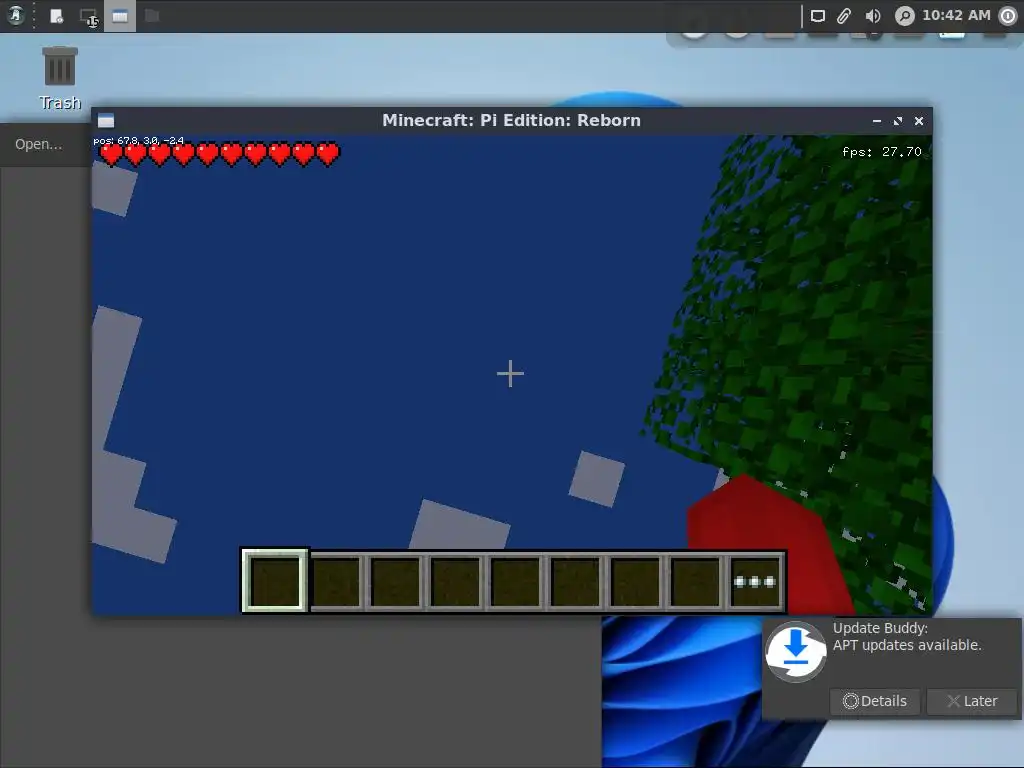Select the second hotbar slot
The height and width of the screenshot is (768, 1024).
coord(335,581)
